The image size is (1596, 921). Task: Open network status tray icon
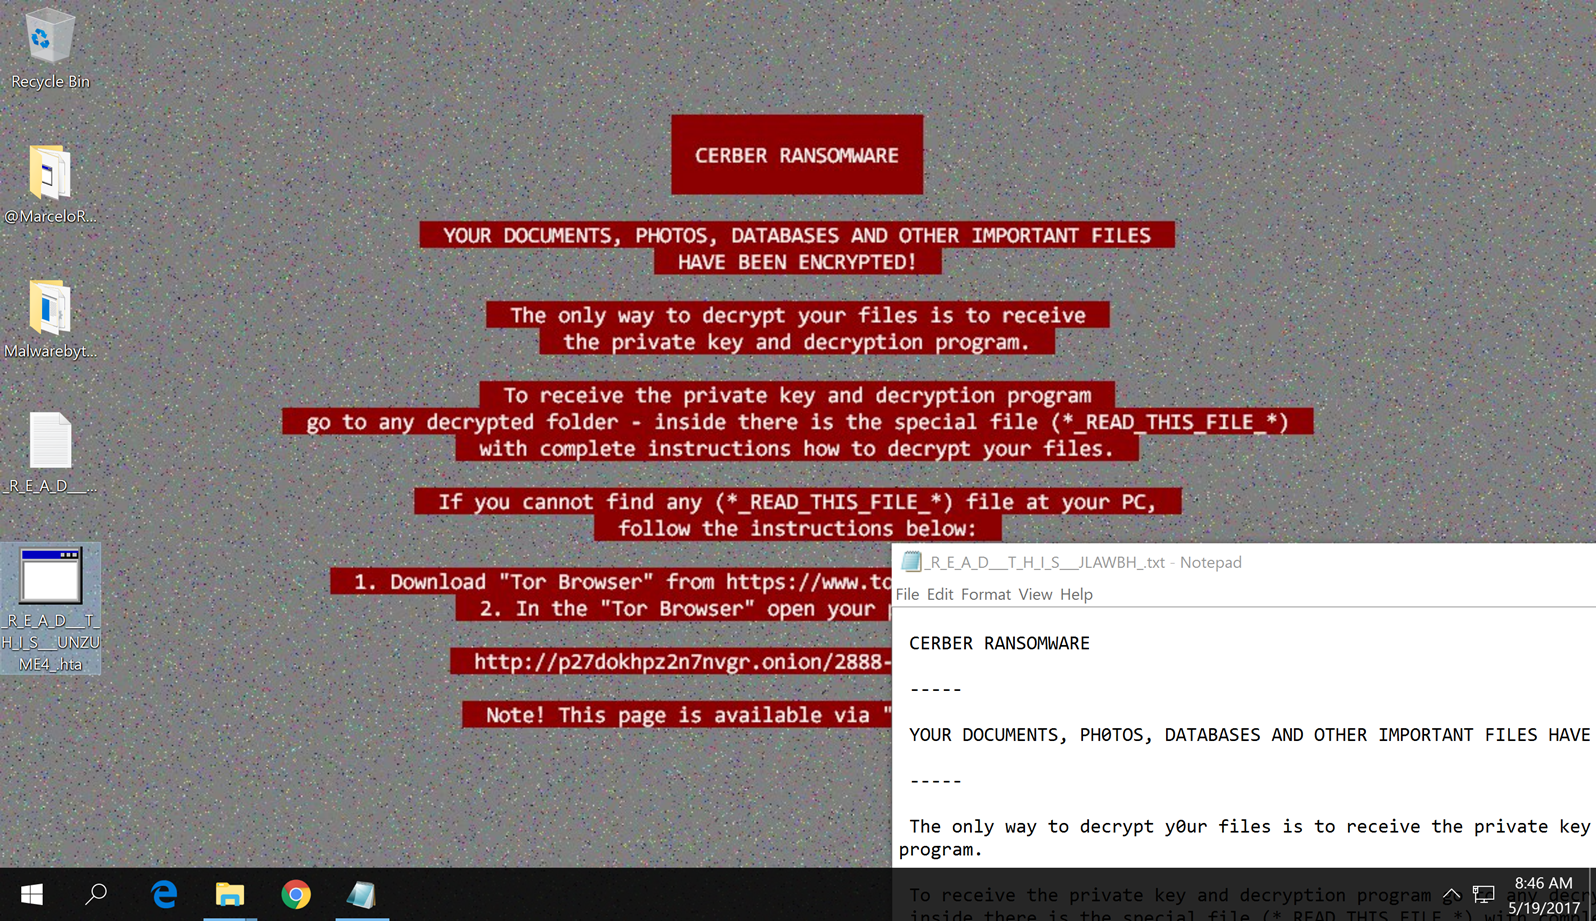tap(1484, 894)
